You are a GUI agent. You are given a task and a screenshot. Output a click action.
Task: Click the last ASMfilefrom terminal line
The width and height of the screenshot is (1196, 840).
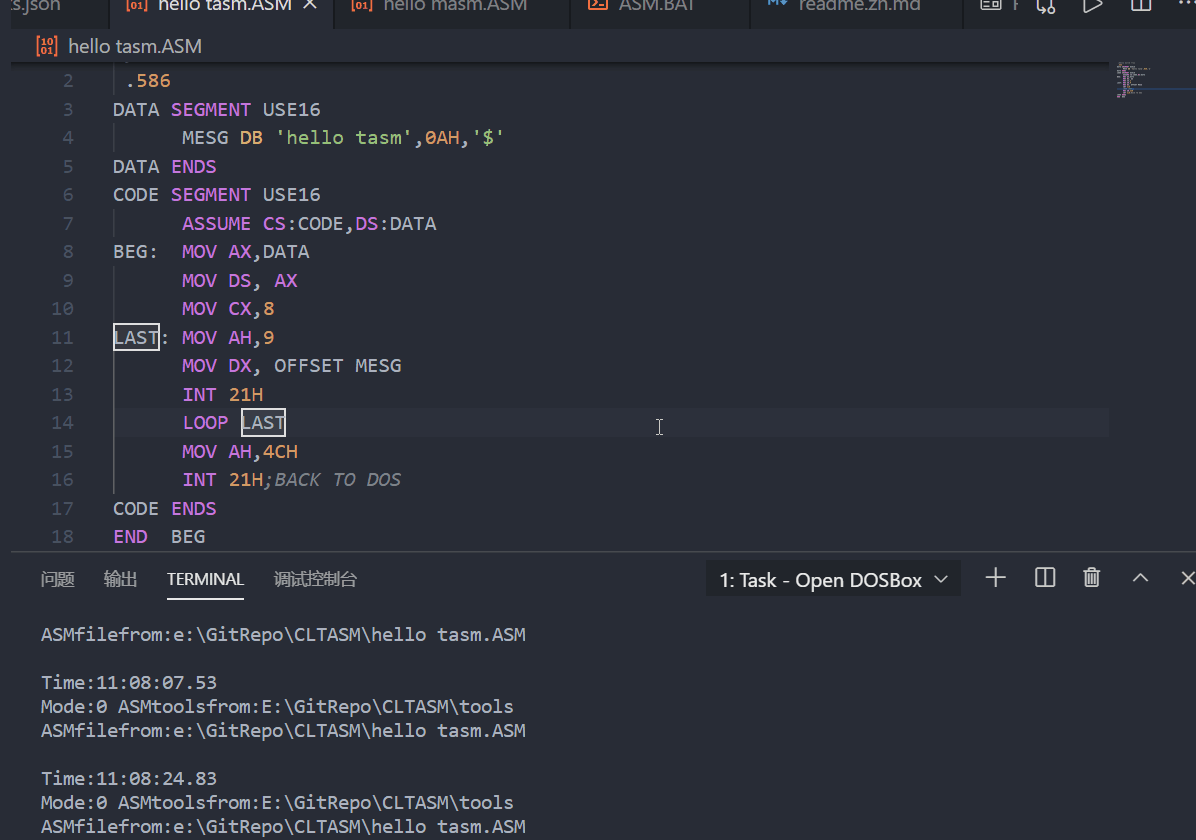point(283,827)
